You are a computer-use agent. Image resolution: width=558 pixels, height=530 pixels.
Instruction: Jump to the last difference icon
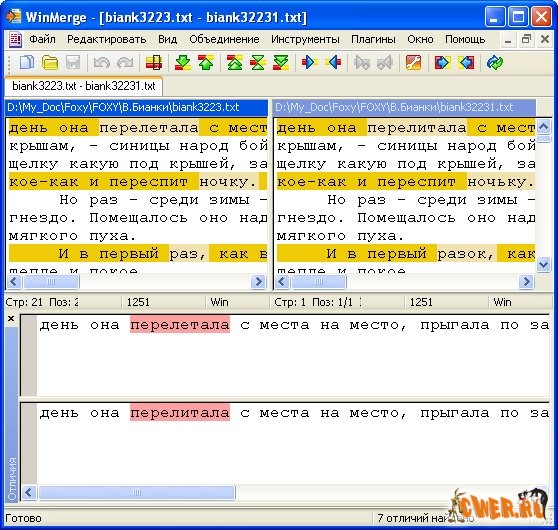pyautogui.click(x=281, y=63)
